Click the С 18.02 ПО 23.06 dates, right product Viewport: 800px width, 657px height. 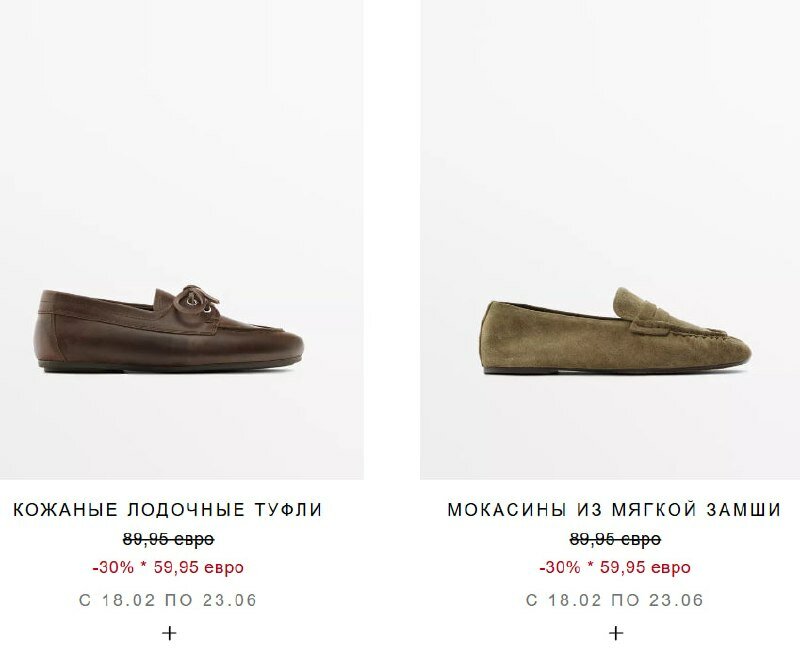(x=615, y=600)
